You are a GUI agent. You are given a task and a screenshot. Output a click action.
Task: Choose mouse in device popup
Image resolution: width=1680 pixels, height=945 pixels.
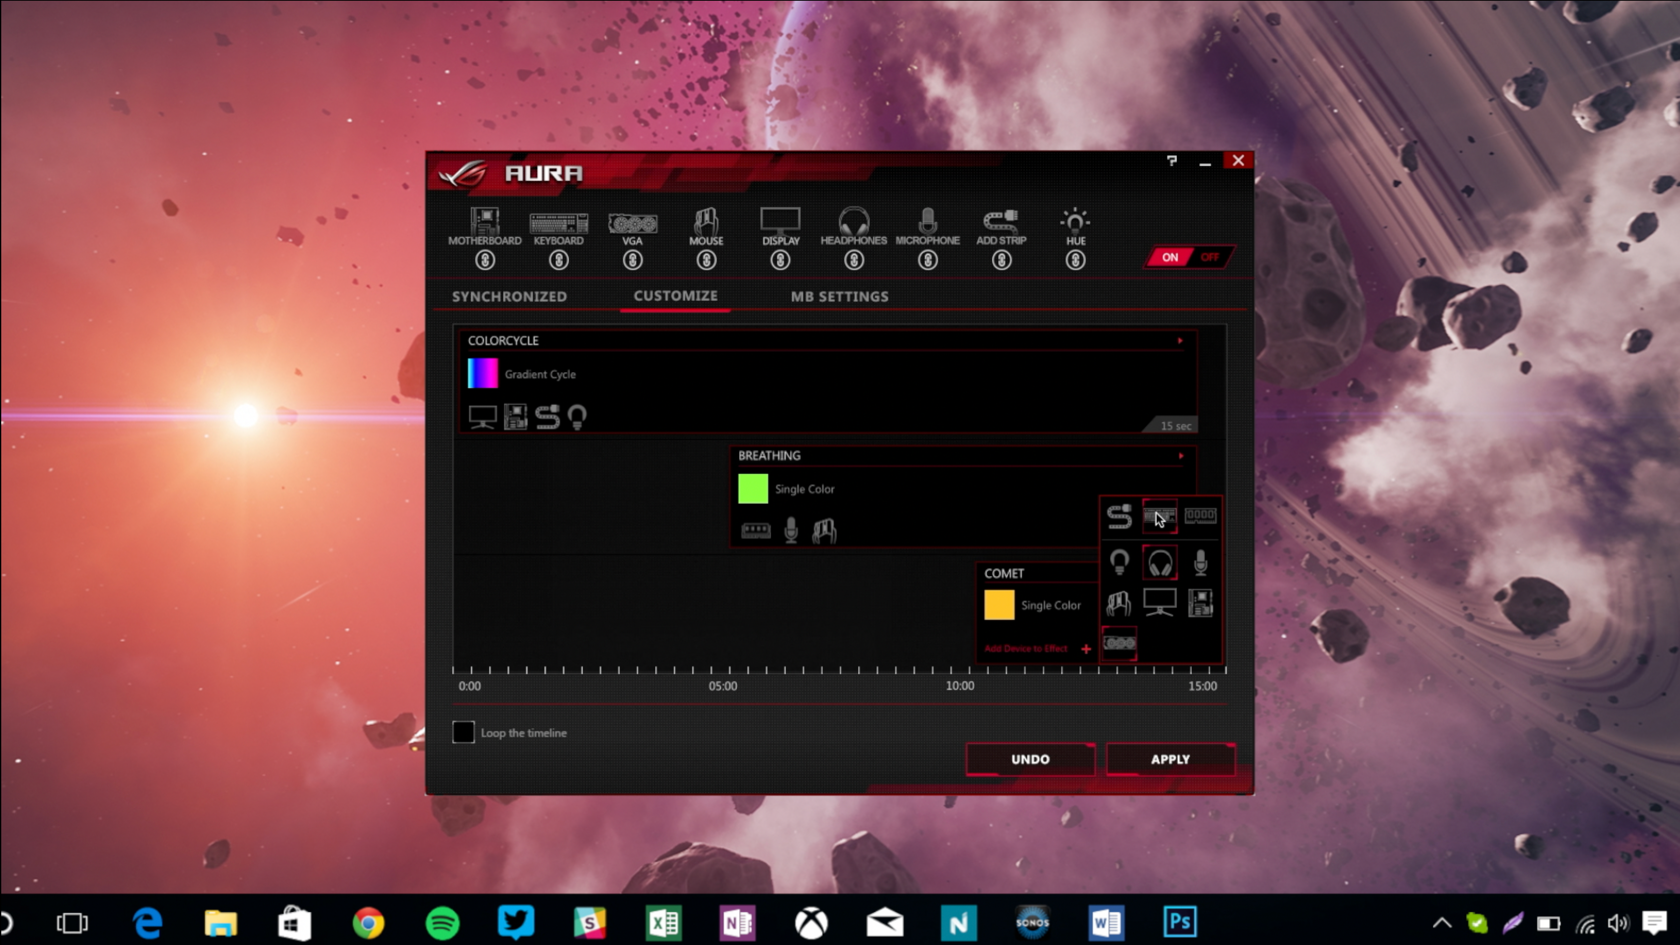coord(1118,603)
